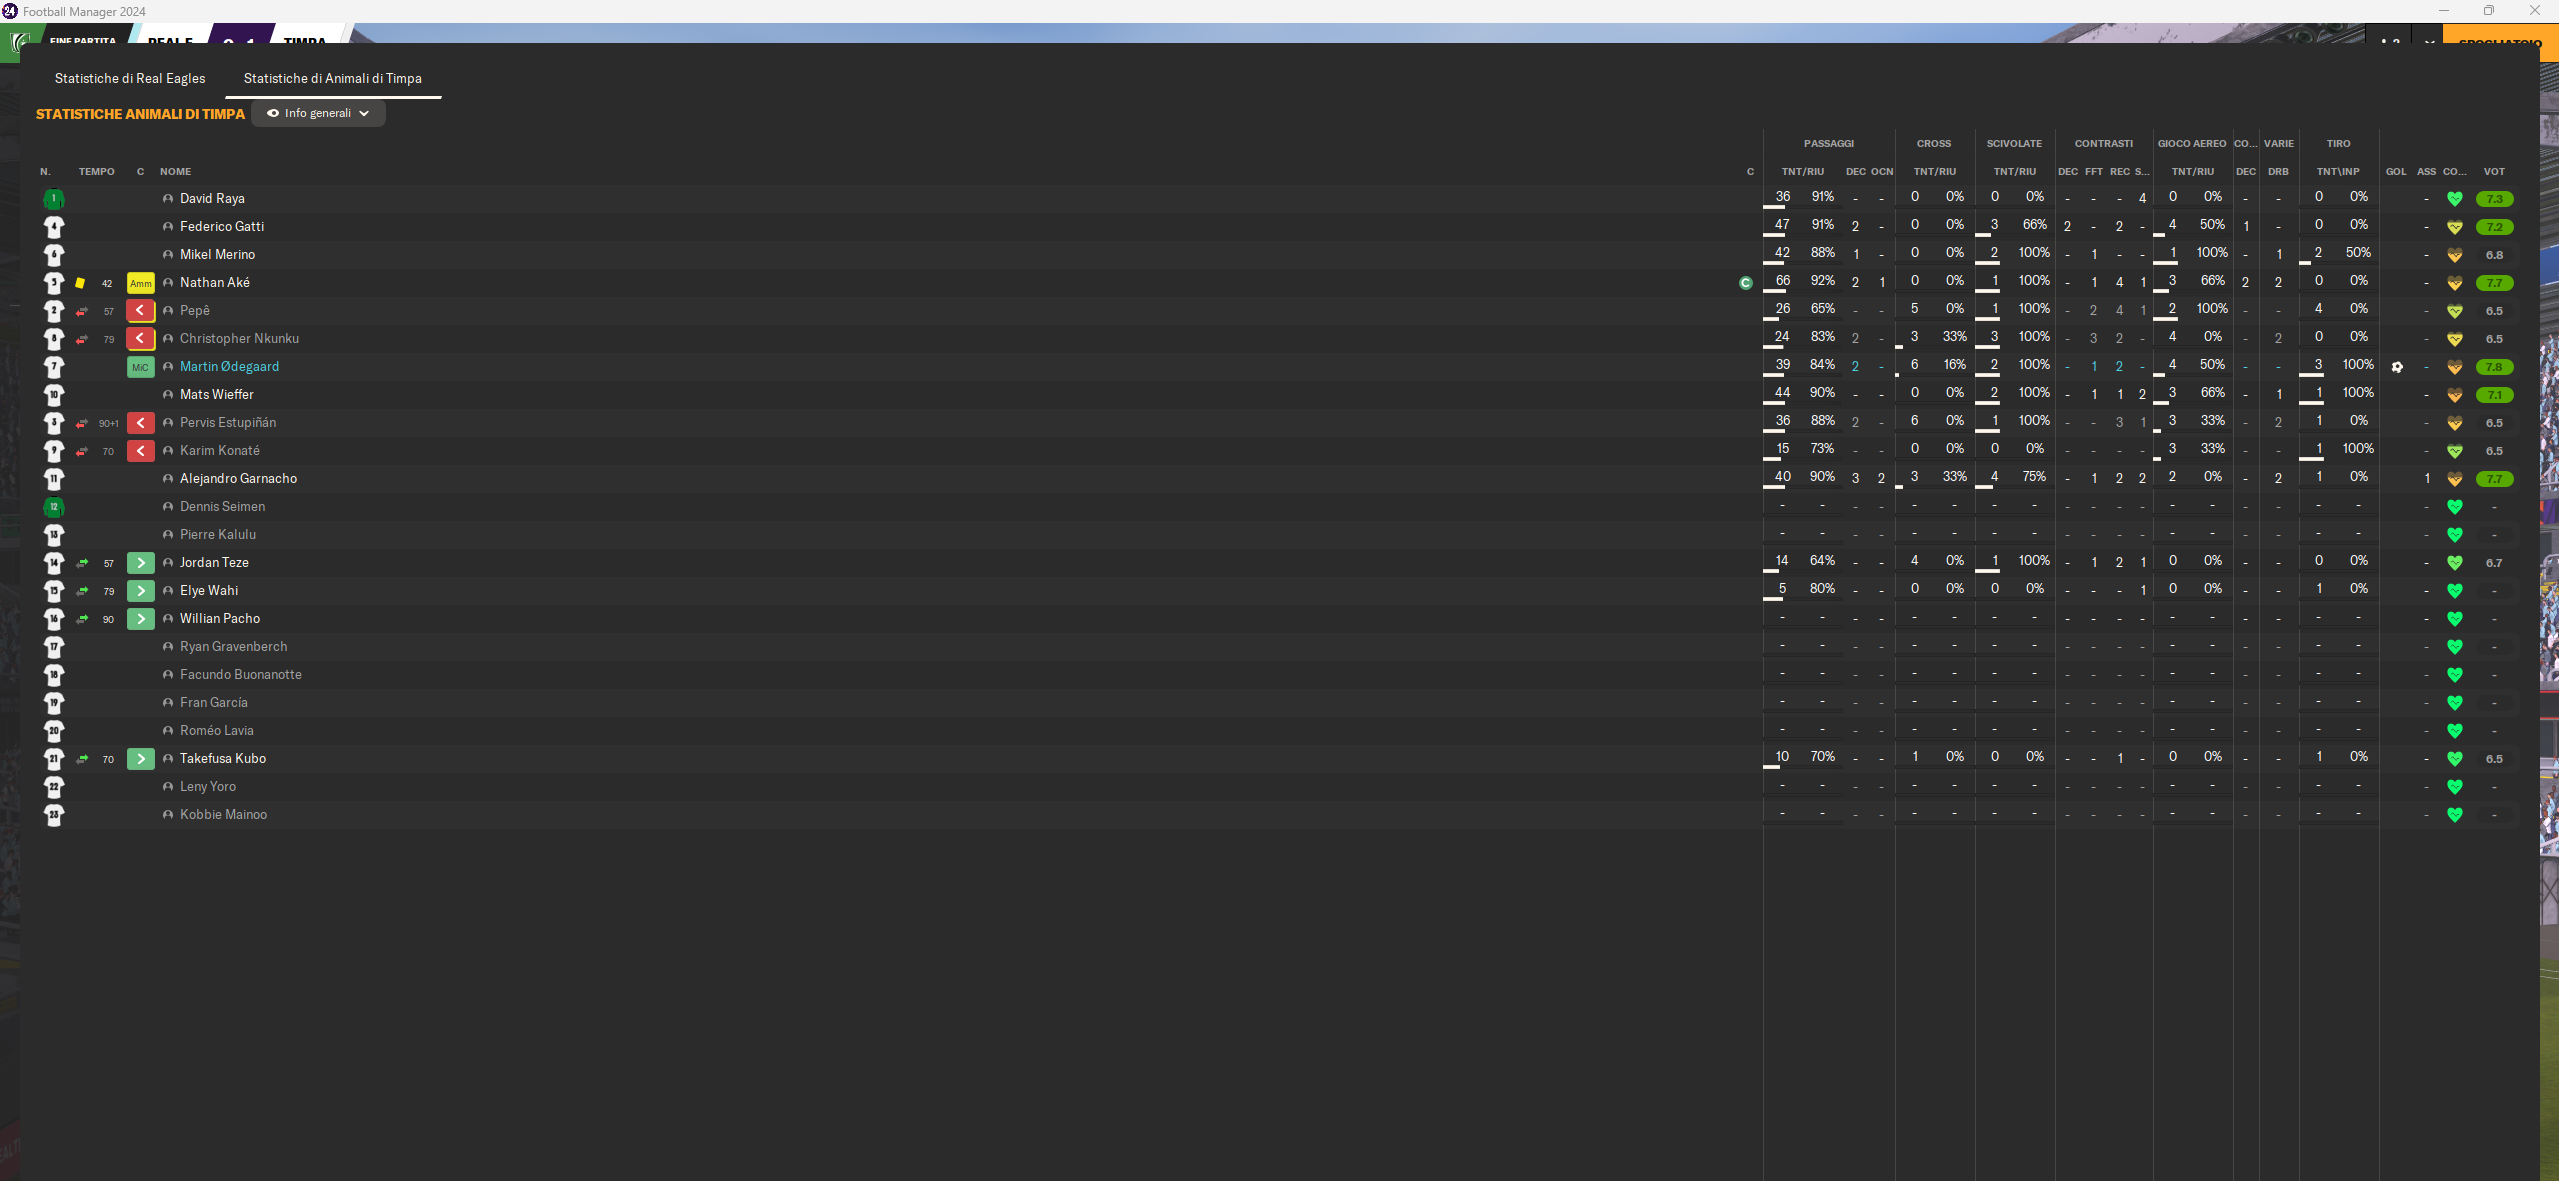Image resolution: width=2559 pixels, height=1181 pixels.
Task: Click the condition heart icon for David Raya
Action: pos(2454,199)
